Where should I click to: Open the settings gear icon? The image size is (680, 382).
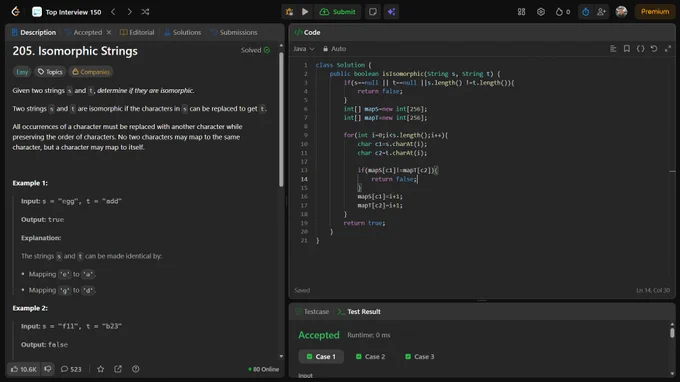pyautogui.click(x=541, y=12)
